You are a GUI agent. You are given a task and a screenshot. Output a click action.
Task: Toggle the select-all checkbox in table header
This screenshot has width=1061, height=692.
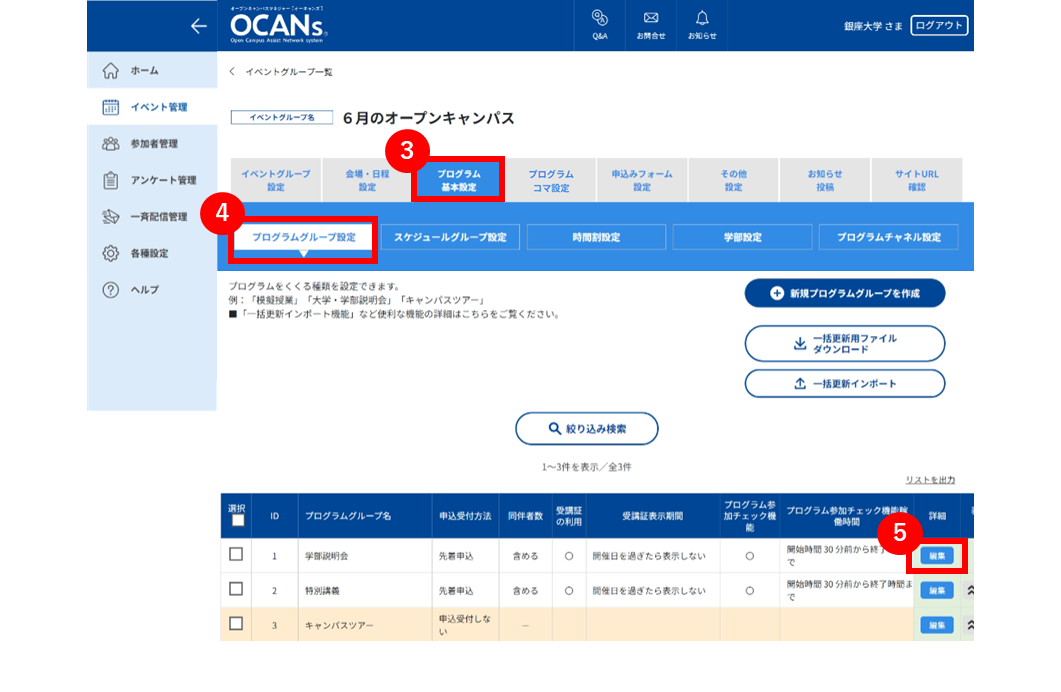pos(238,520)
